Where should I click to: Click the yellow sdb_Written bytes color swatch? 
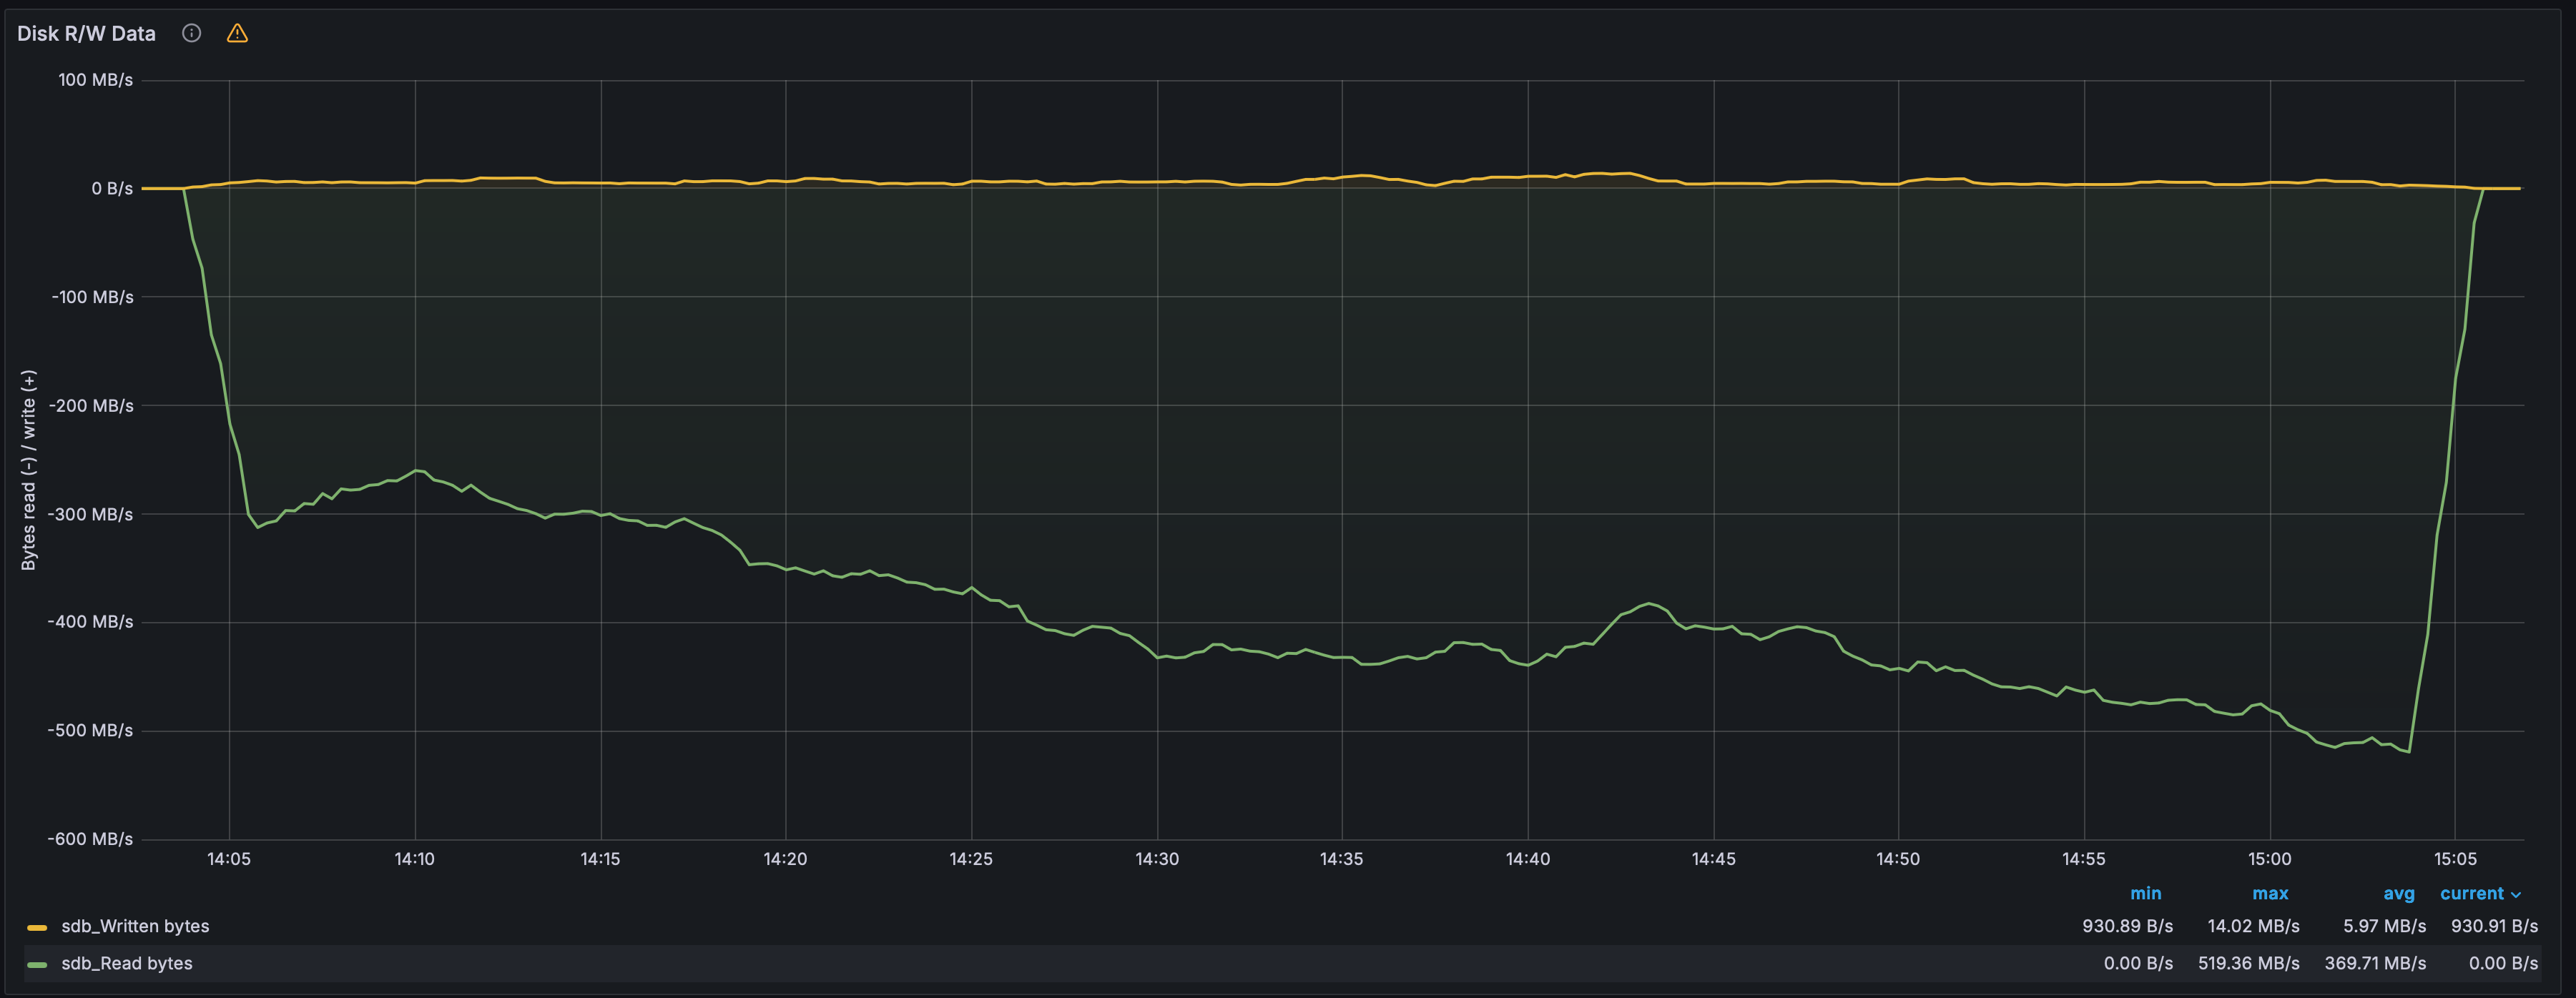coord(37,927)
